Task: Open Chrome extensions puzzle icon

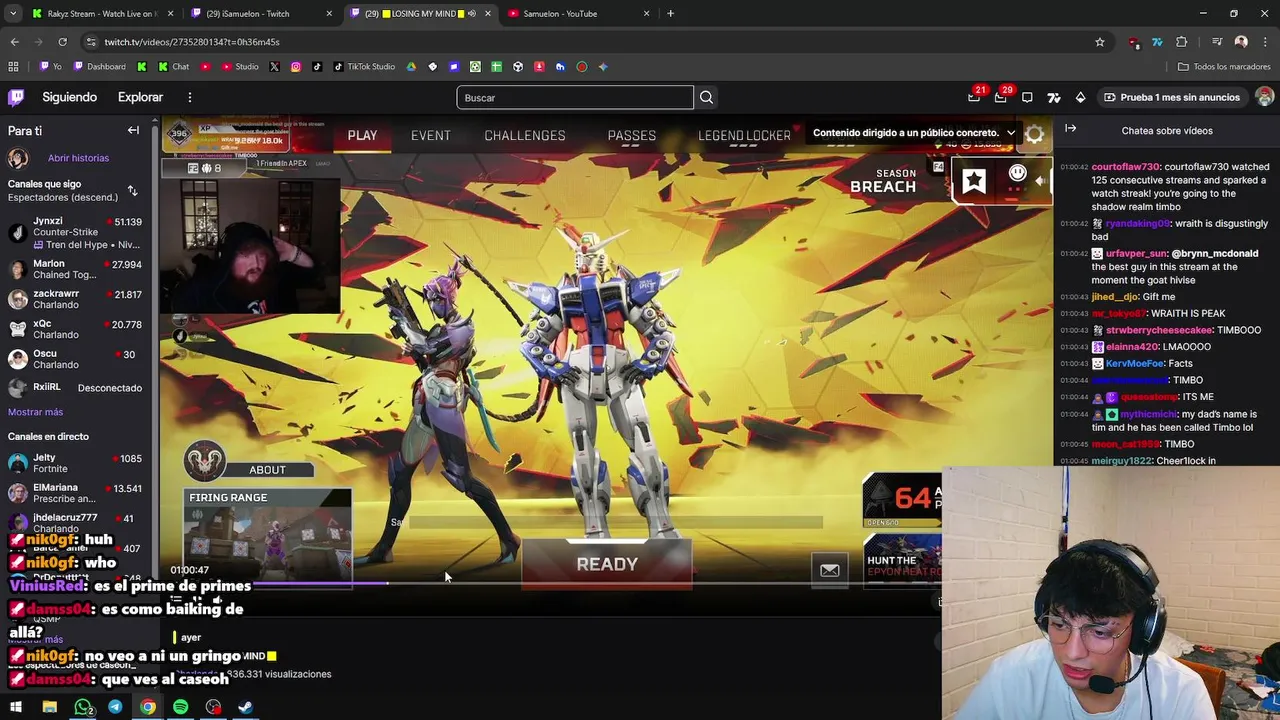Action: coord(1181,42)
